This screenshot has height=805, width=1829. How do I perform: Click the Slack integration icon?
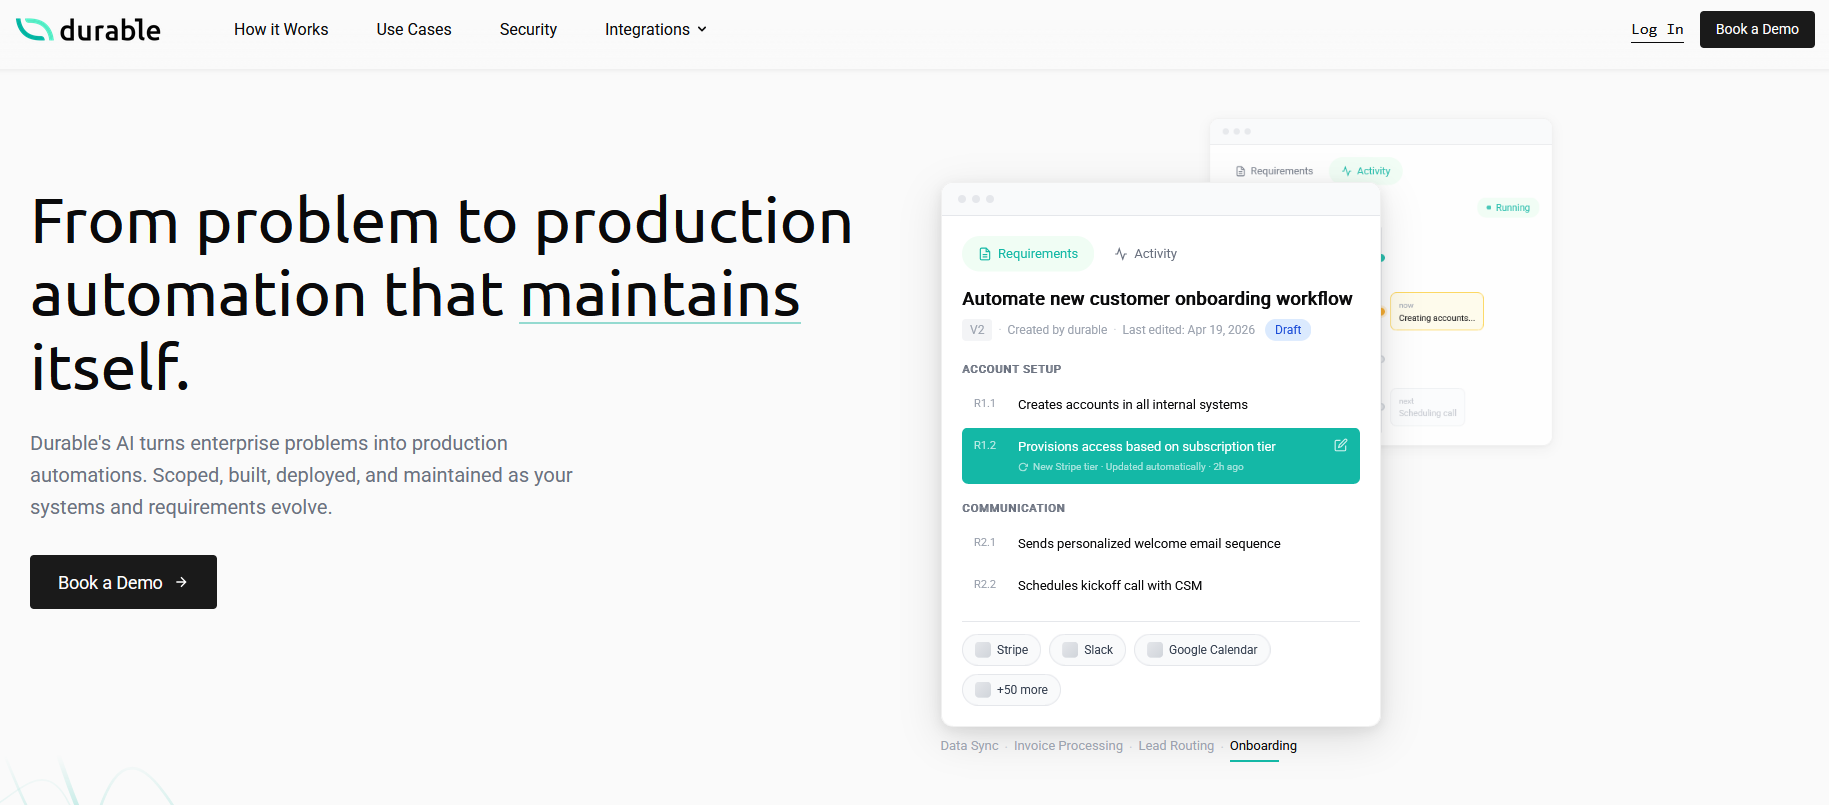click(x=1070, y=650)
